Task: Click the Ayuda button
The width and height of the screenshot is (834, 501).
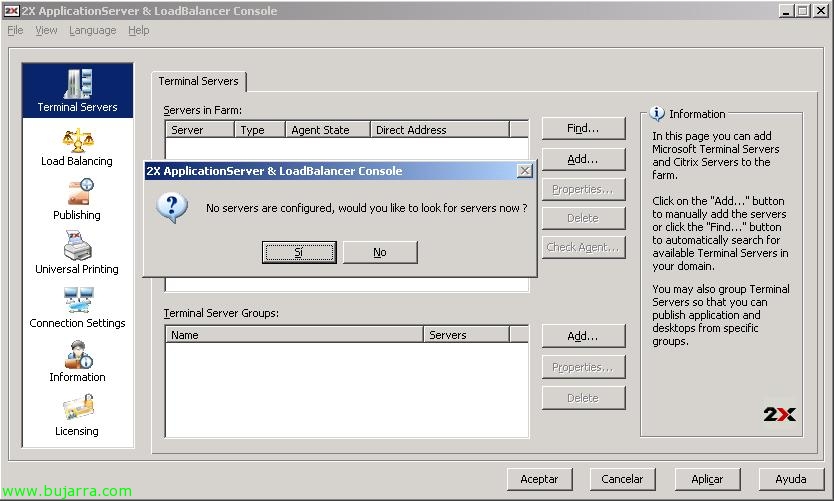Action: click(x=791, y=479)
